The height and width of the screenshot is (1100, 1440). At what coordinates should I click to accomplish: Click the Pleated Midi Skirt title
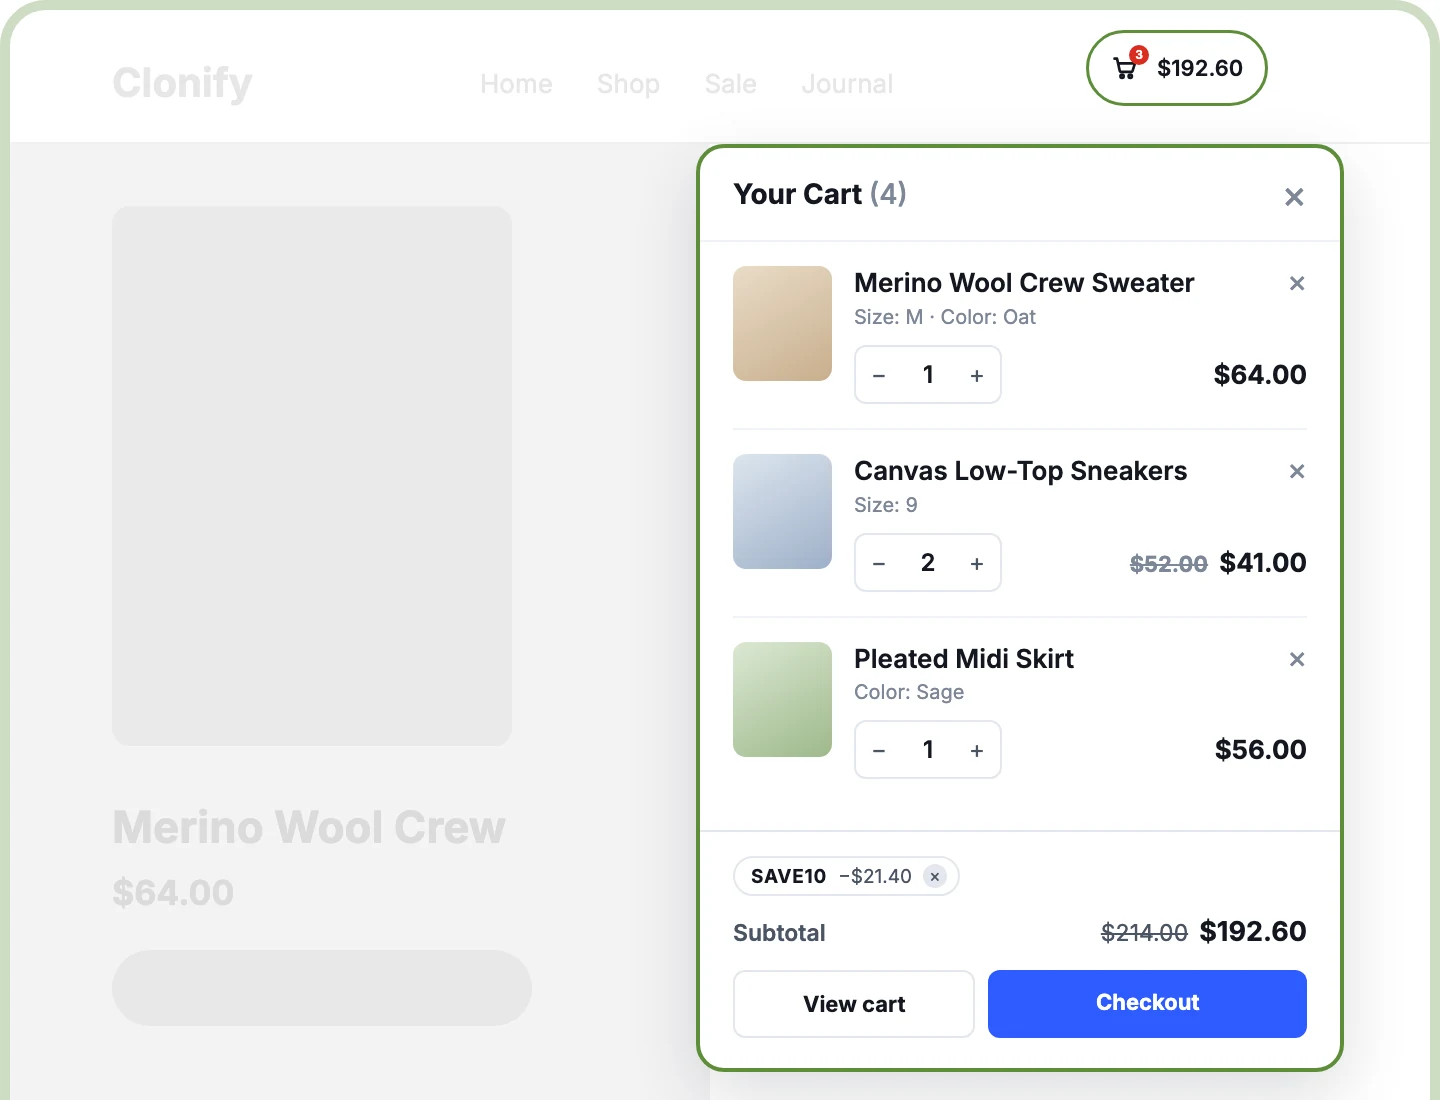(x=964, y=659)
